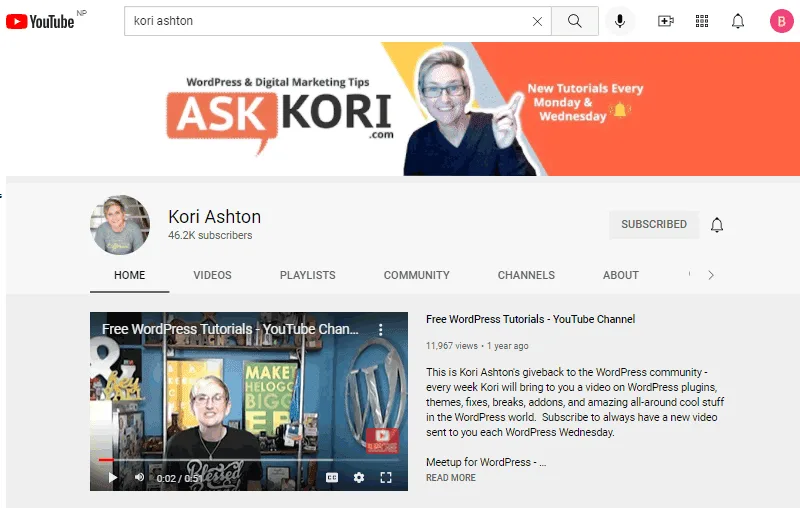
Task: Click the '46.2K subscribers' text
Action: [210, 236]
